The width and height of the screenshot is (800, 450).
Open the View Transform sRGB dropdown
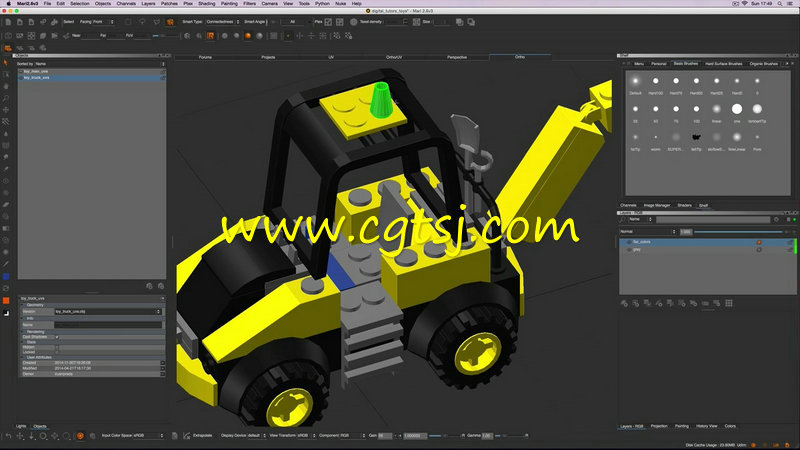point(307,436)
